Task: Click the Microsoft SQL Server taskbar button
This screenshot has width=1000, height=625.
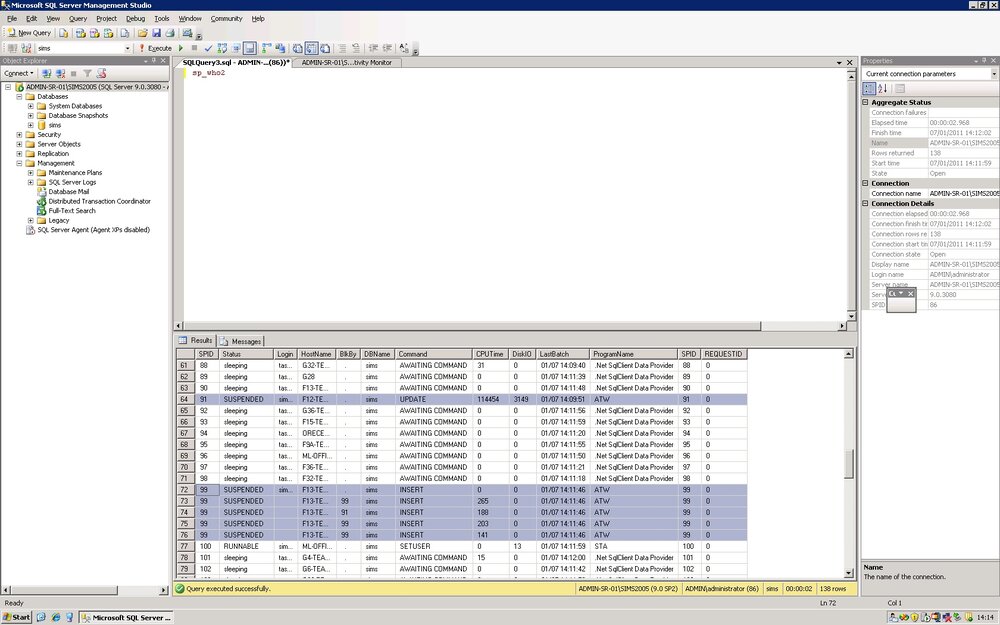Action: (127, 617)
